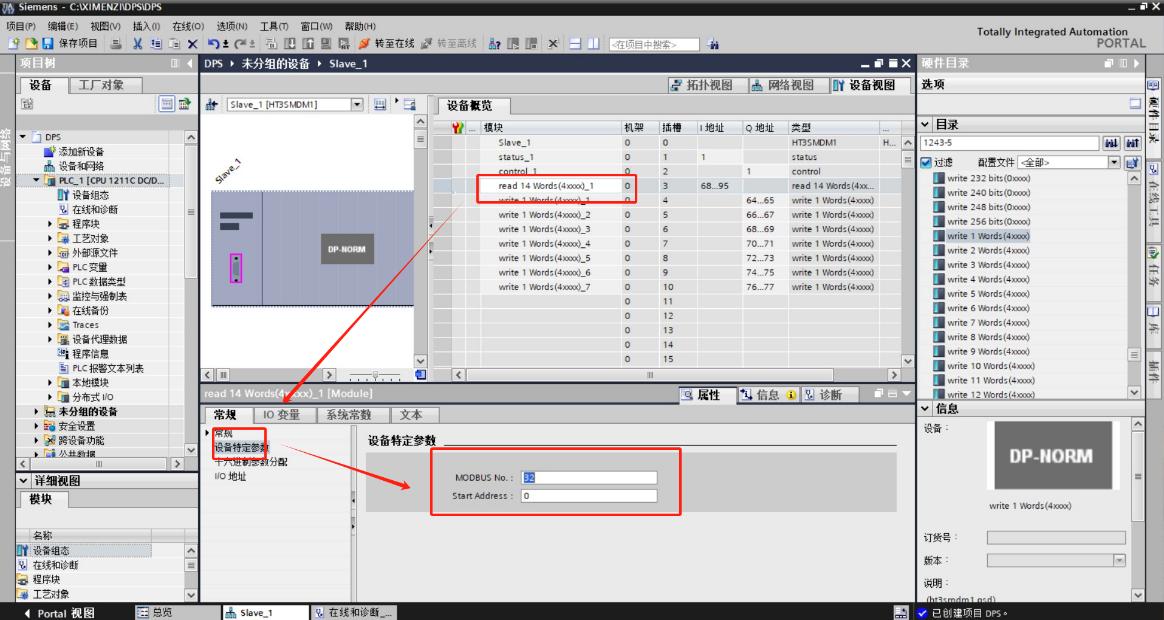The image size is (1164, 620).
Task: Click the open project toolbar icon
Action: [x=31, y=44]
